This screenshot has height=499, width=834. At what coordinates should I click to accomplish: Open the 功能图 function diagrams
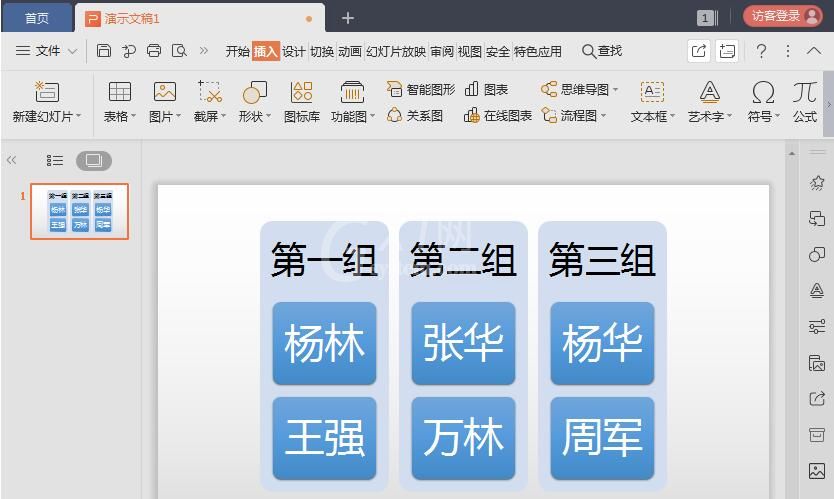click(352, 92)
